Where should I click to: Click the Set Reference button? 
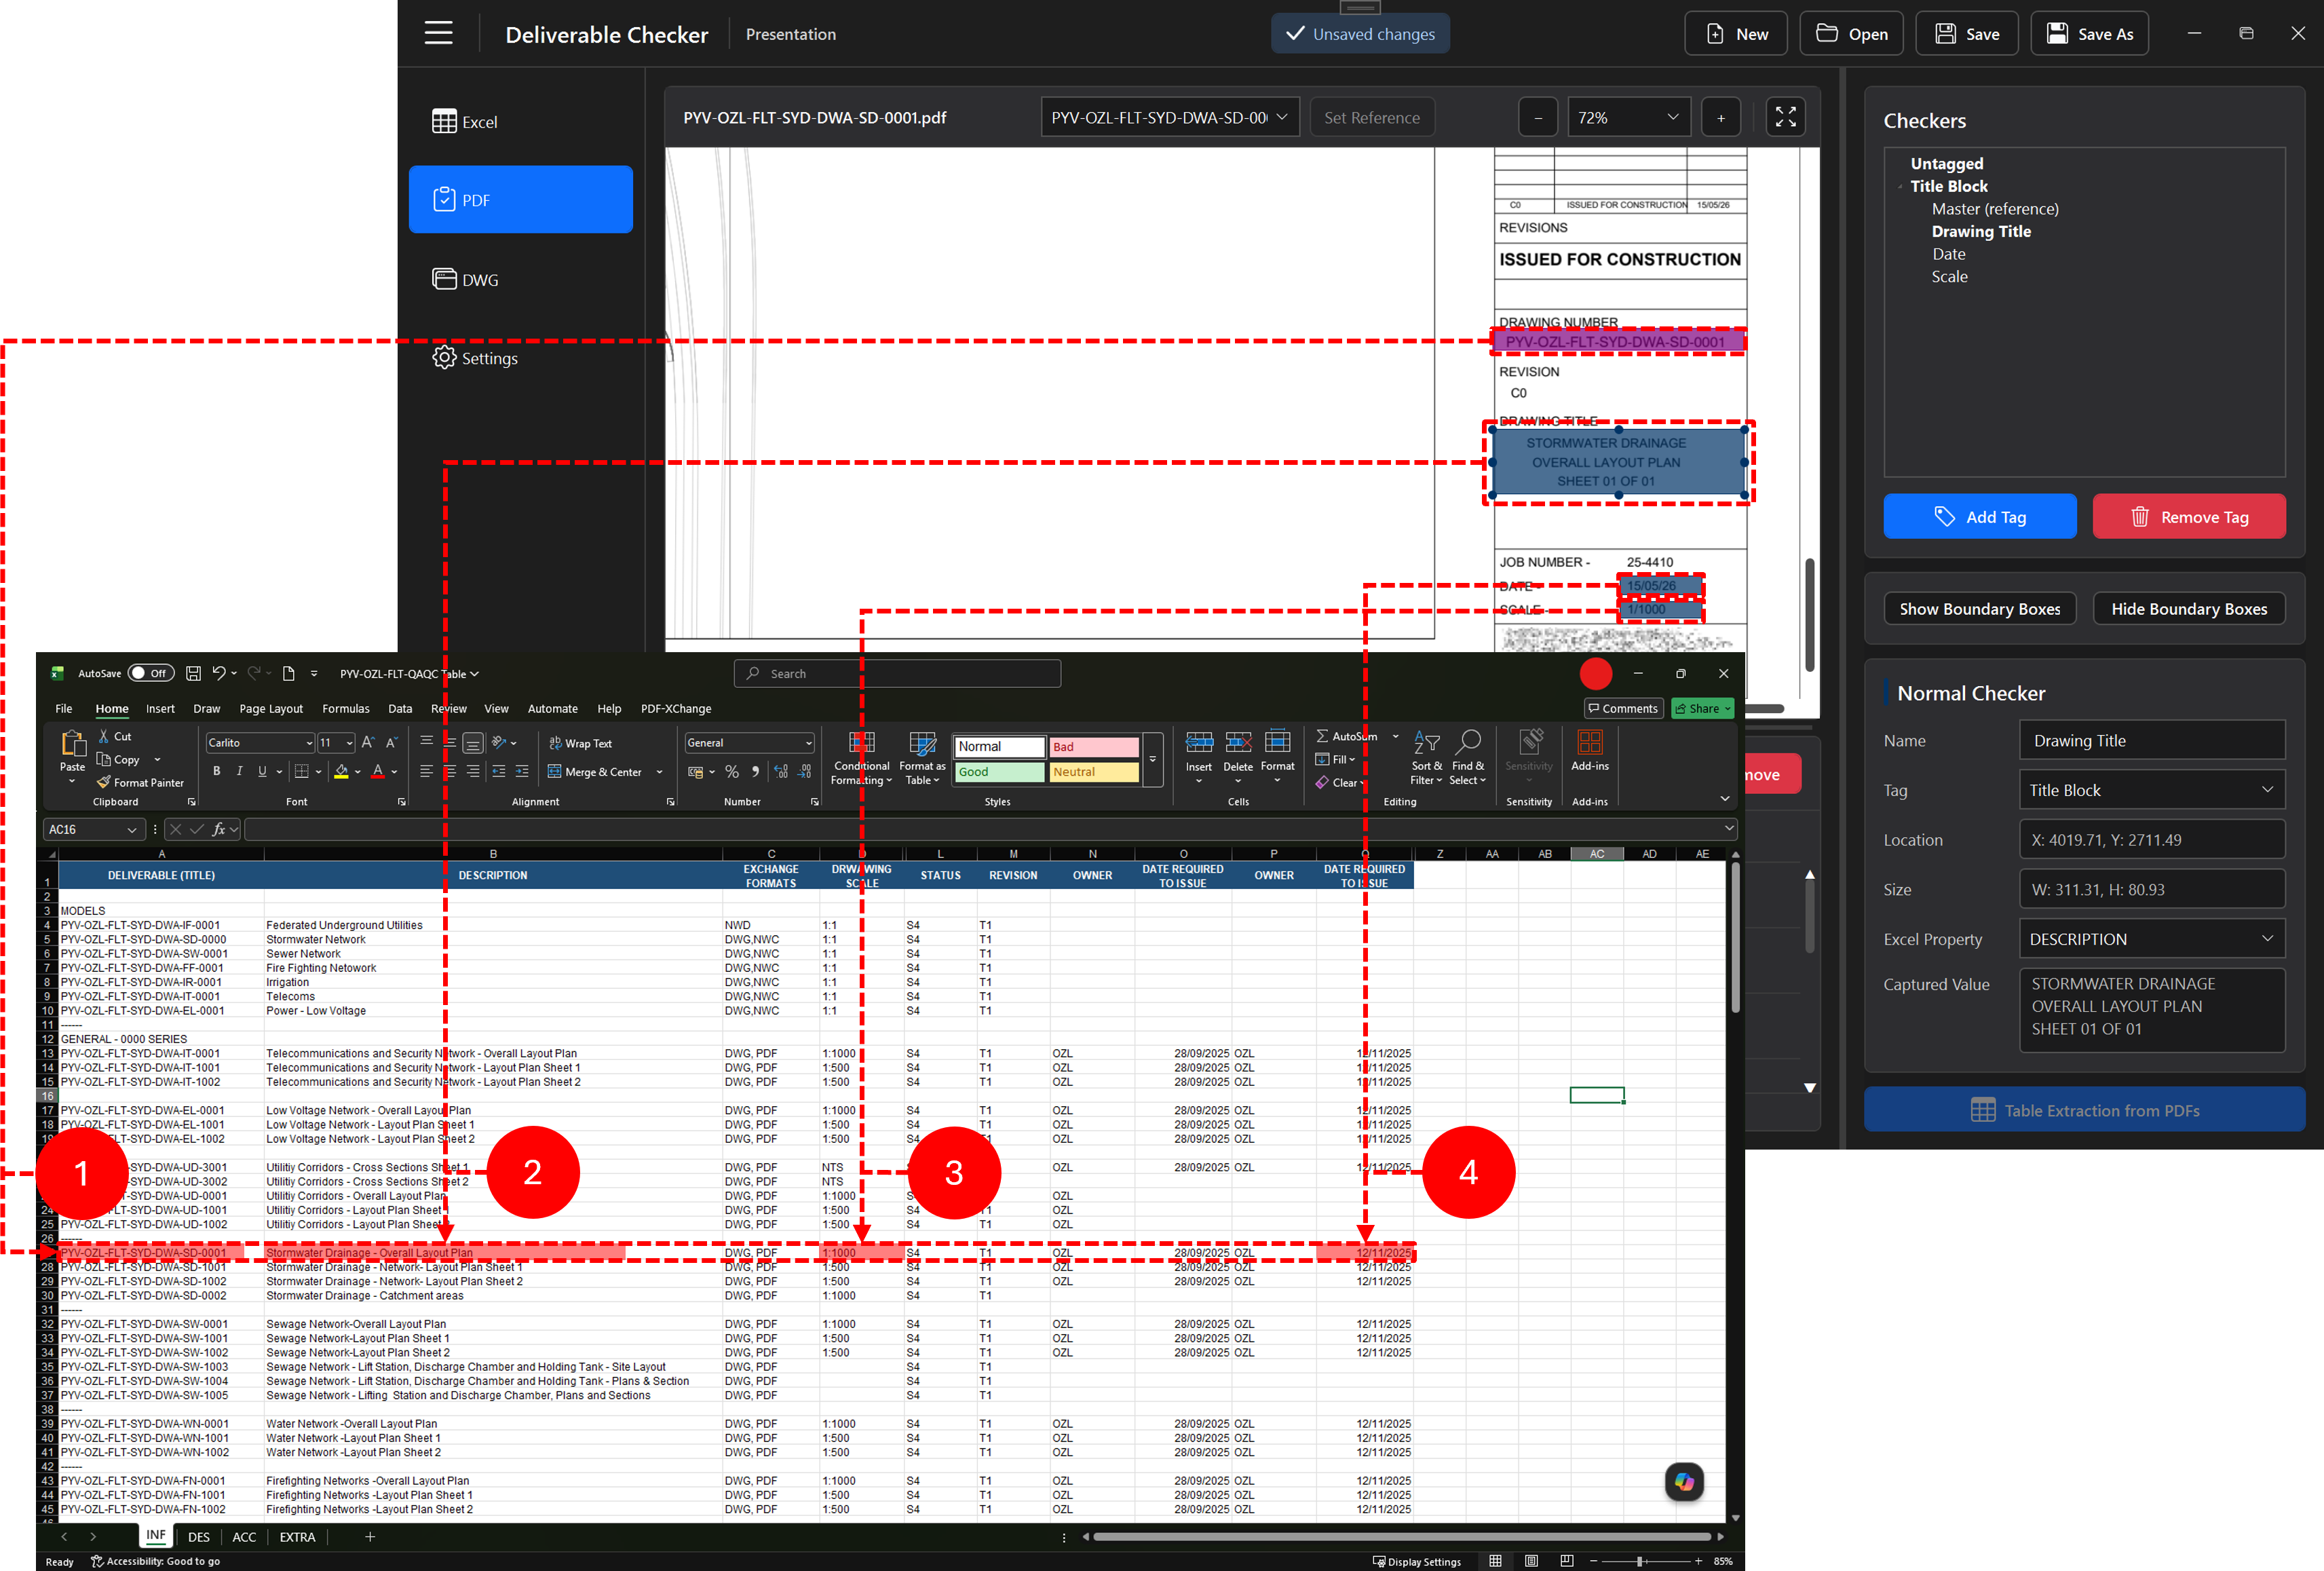(1371, 117)
